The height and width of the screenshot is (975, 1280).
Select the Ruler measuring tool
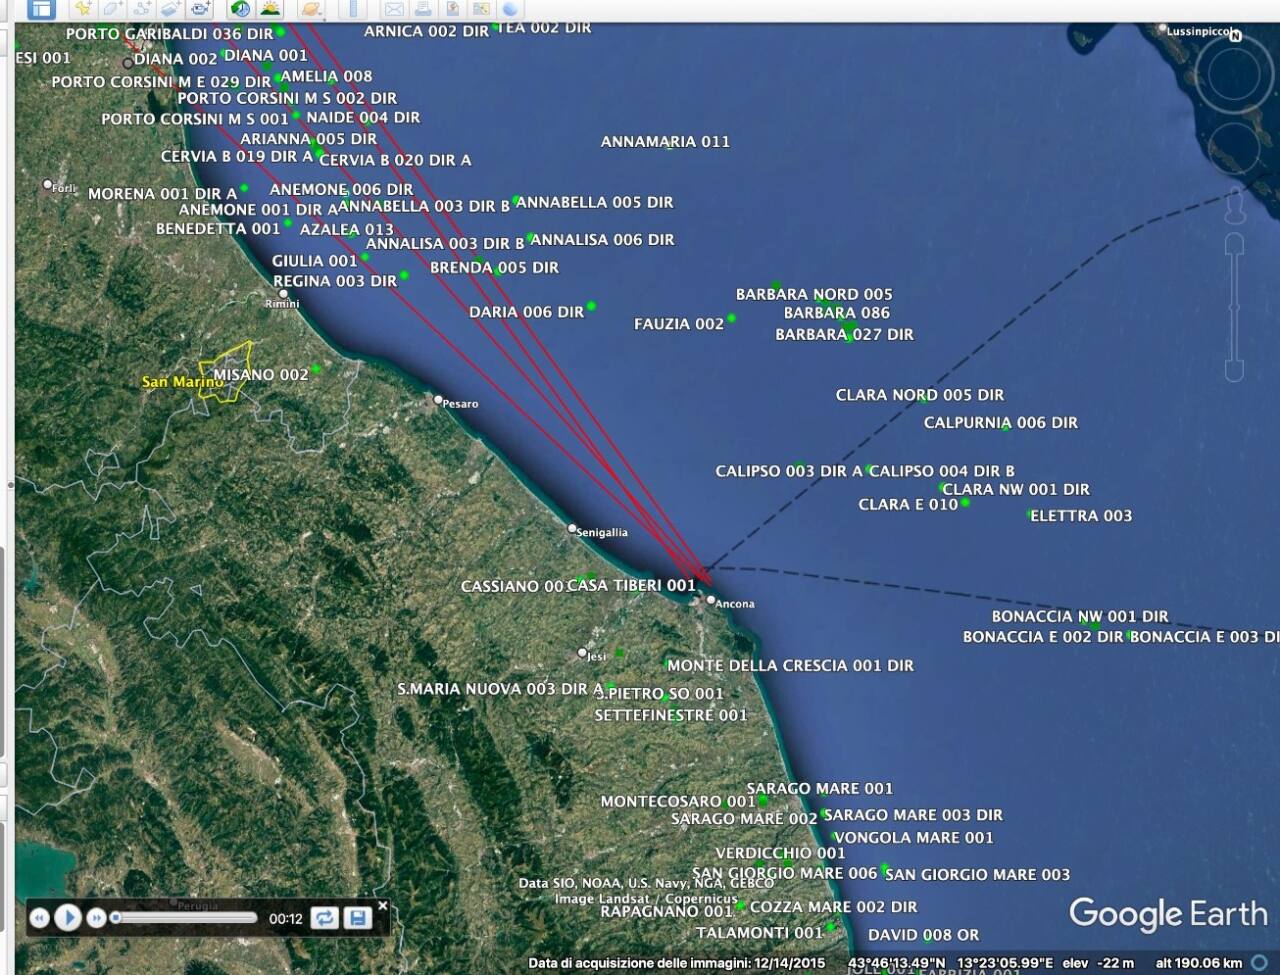pos(352,9)
